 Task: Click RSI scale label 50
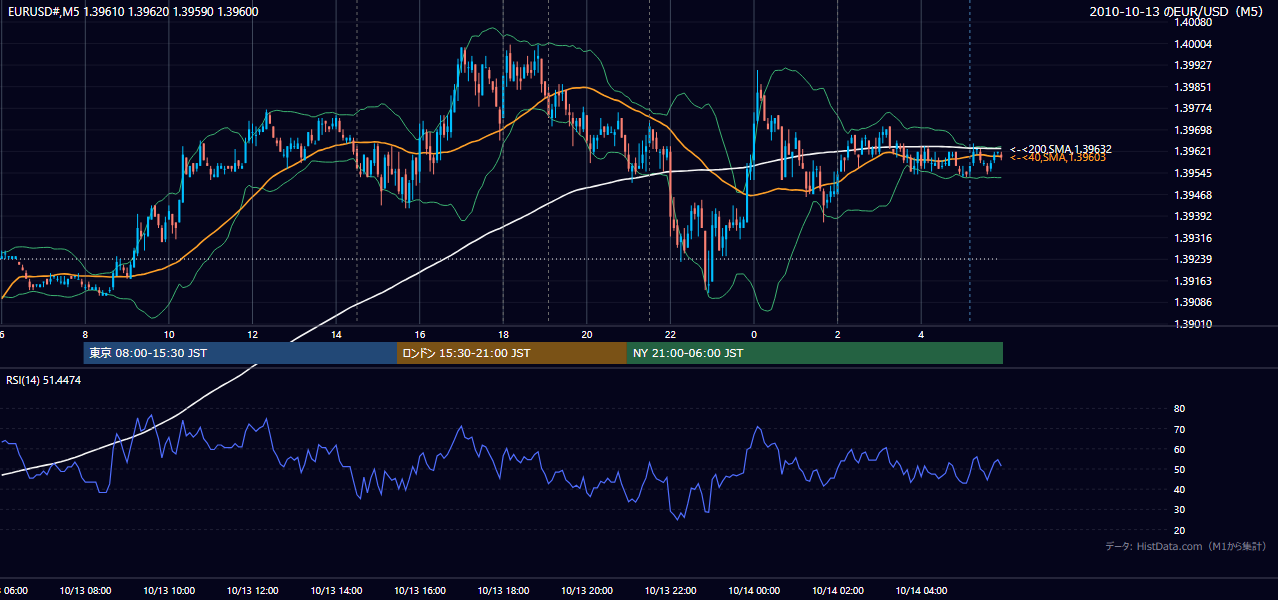1179,469
